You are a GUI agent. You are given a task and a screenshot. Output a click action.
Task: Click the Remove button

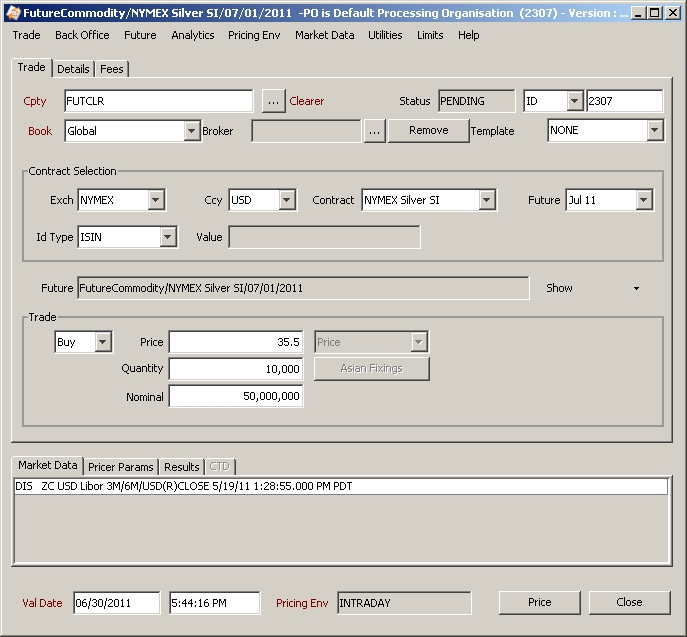(x=428, y=131)
